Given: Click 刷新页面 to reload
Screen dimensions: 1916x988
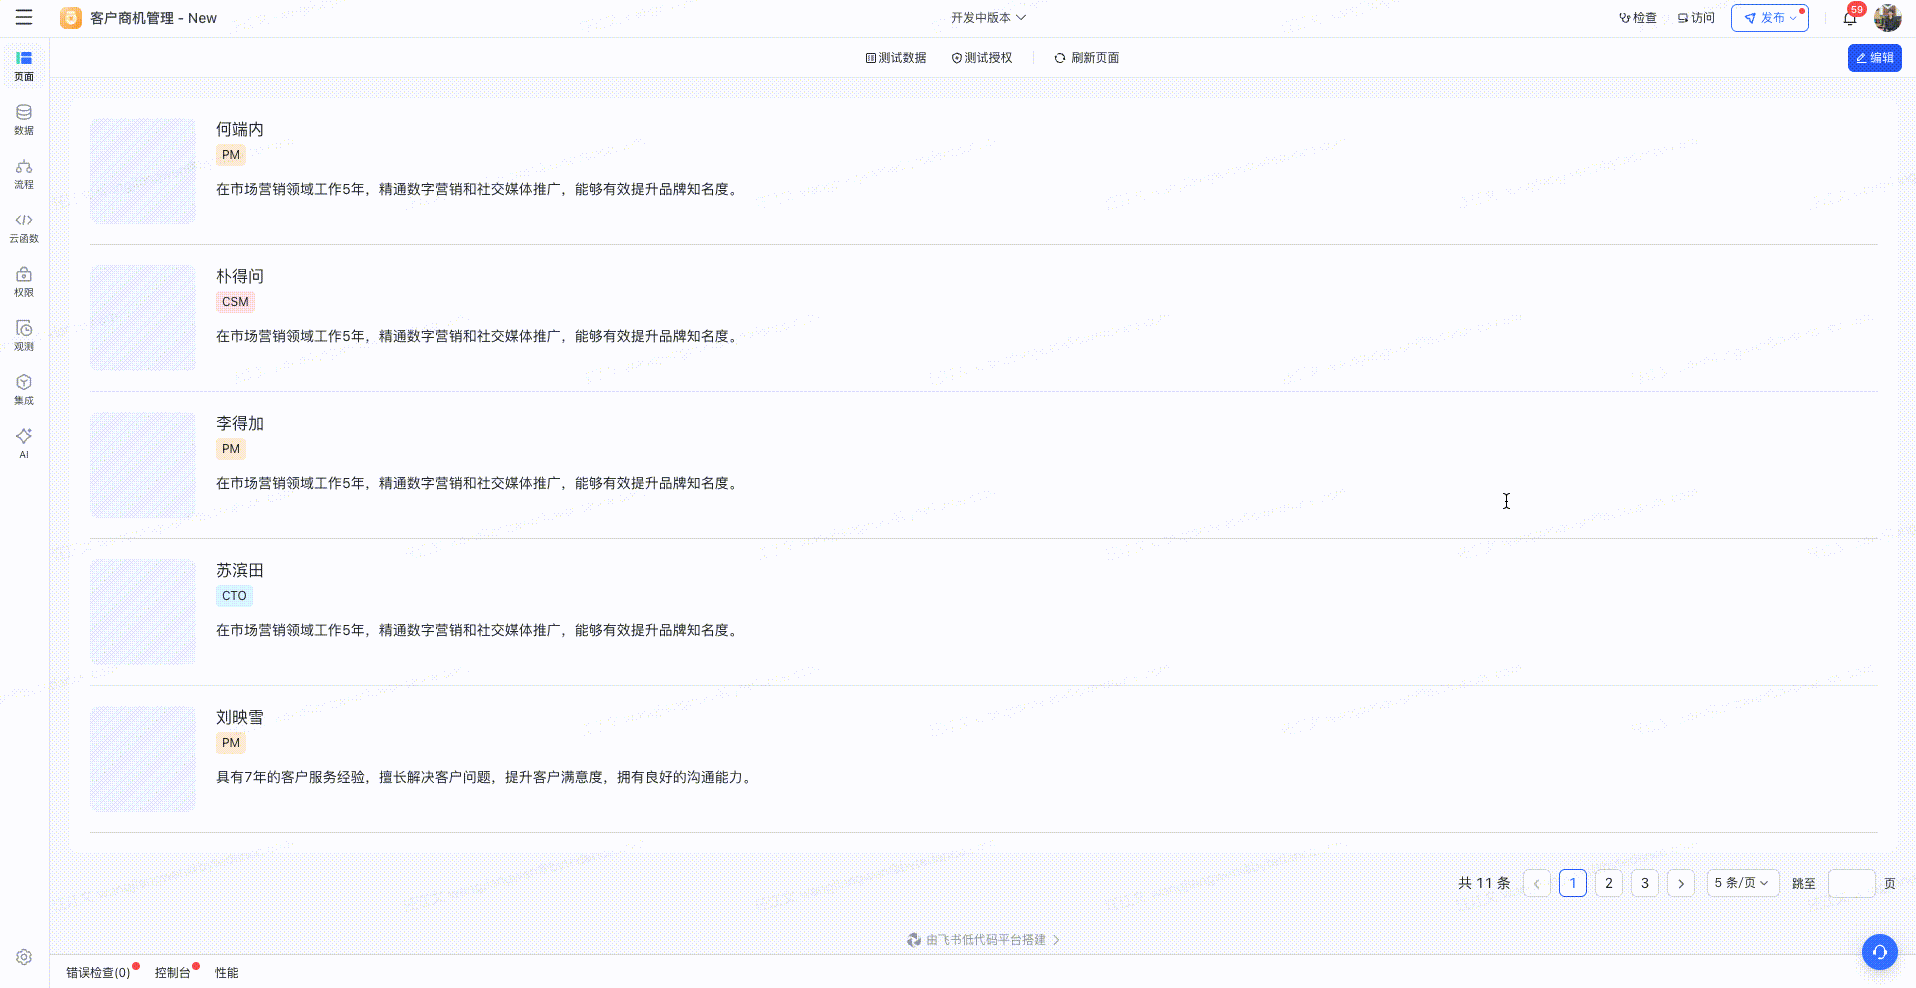Looking at the screenshot, I should coord(1087,58).
